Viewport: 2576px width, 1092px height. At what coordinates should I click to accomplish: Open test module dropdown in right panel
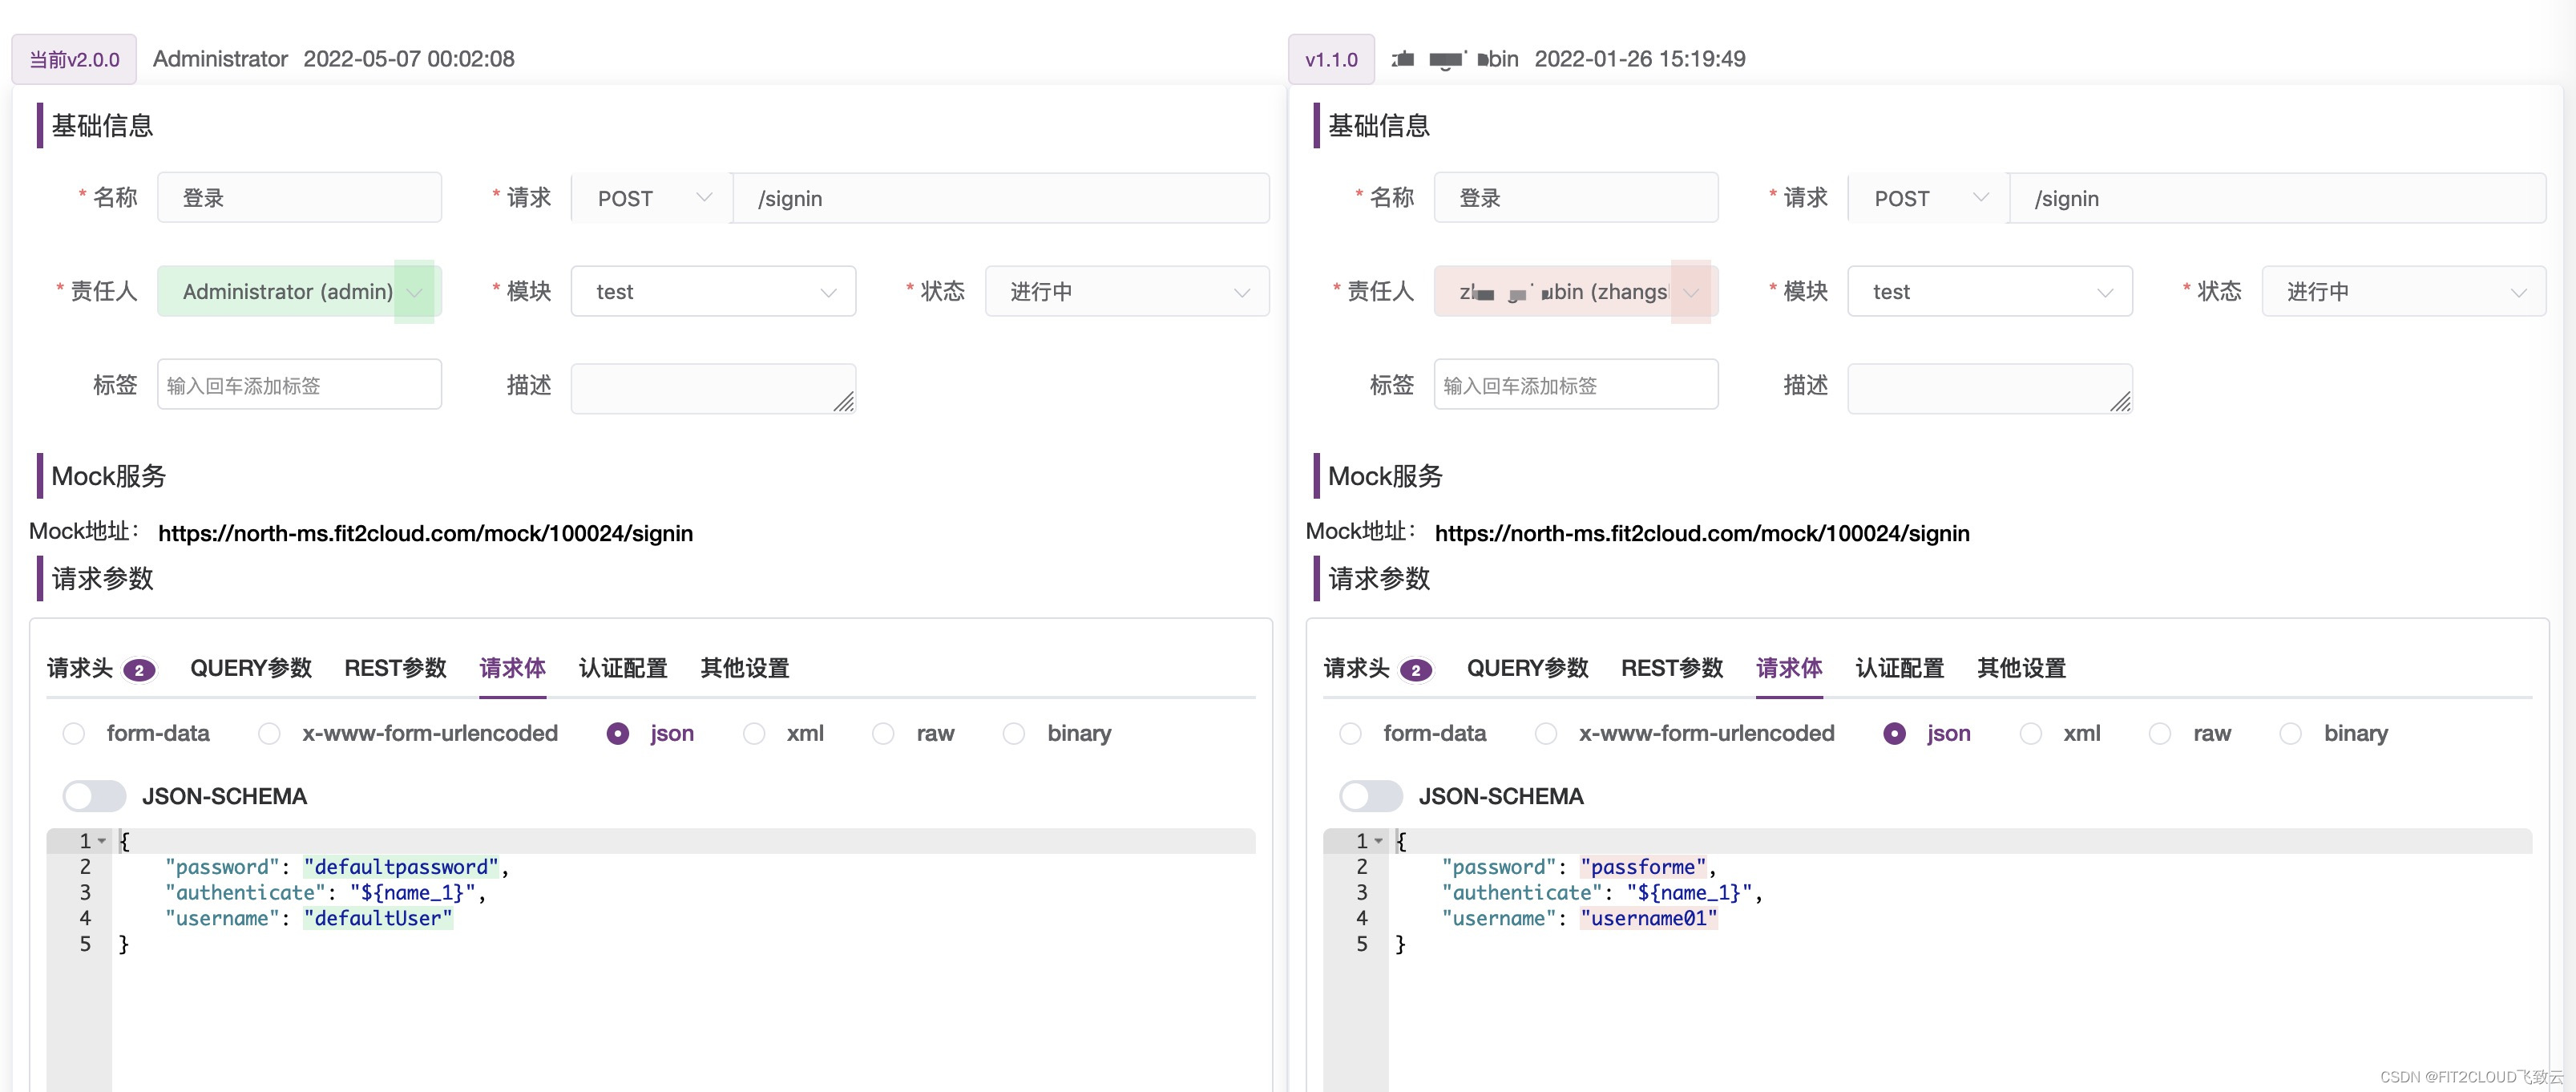[x=1990, y=291]
